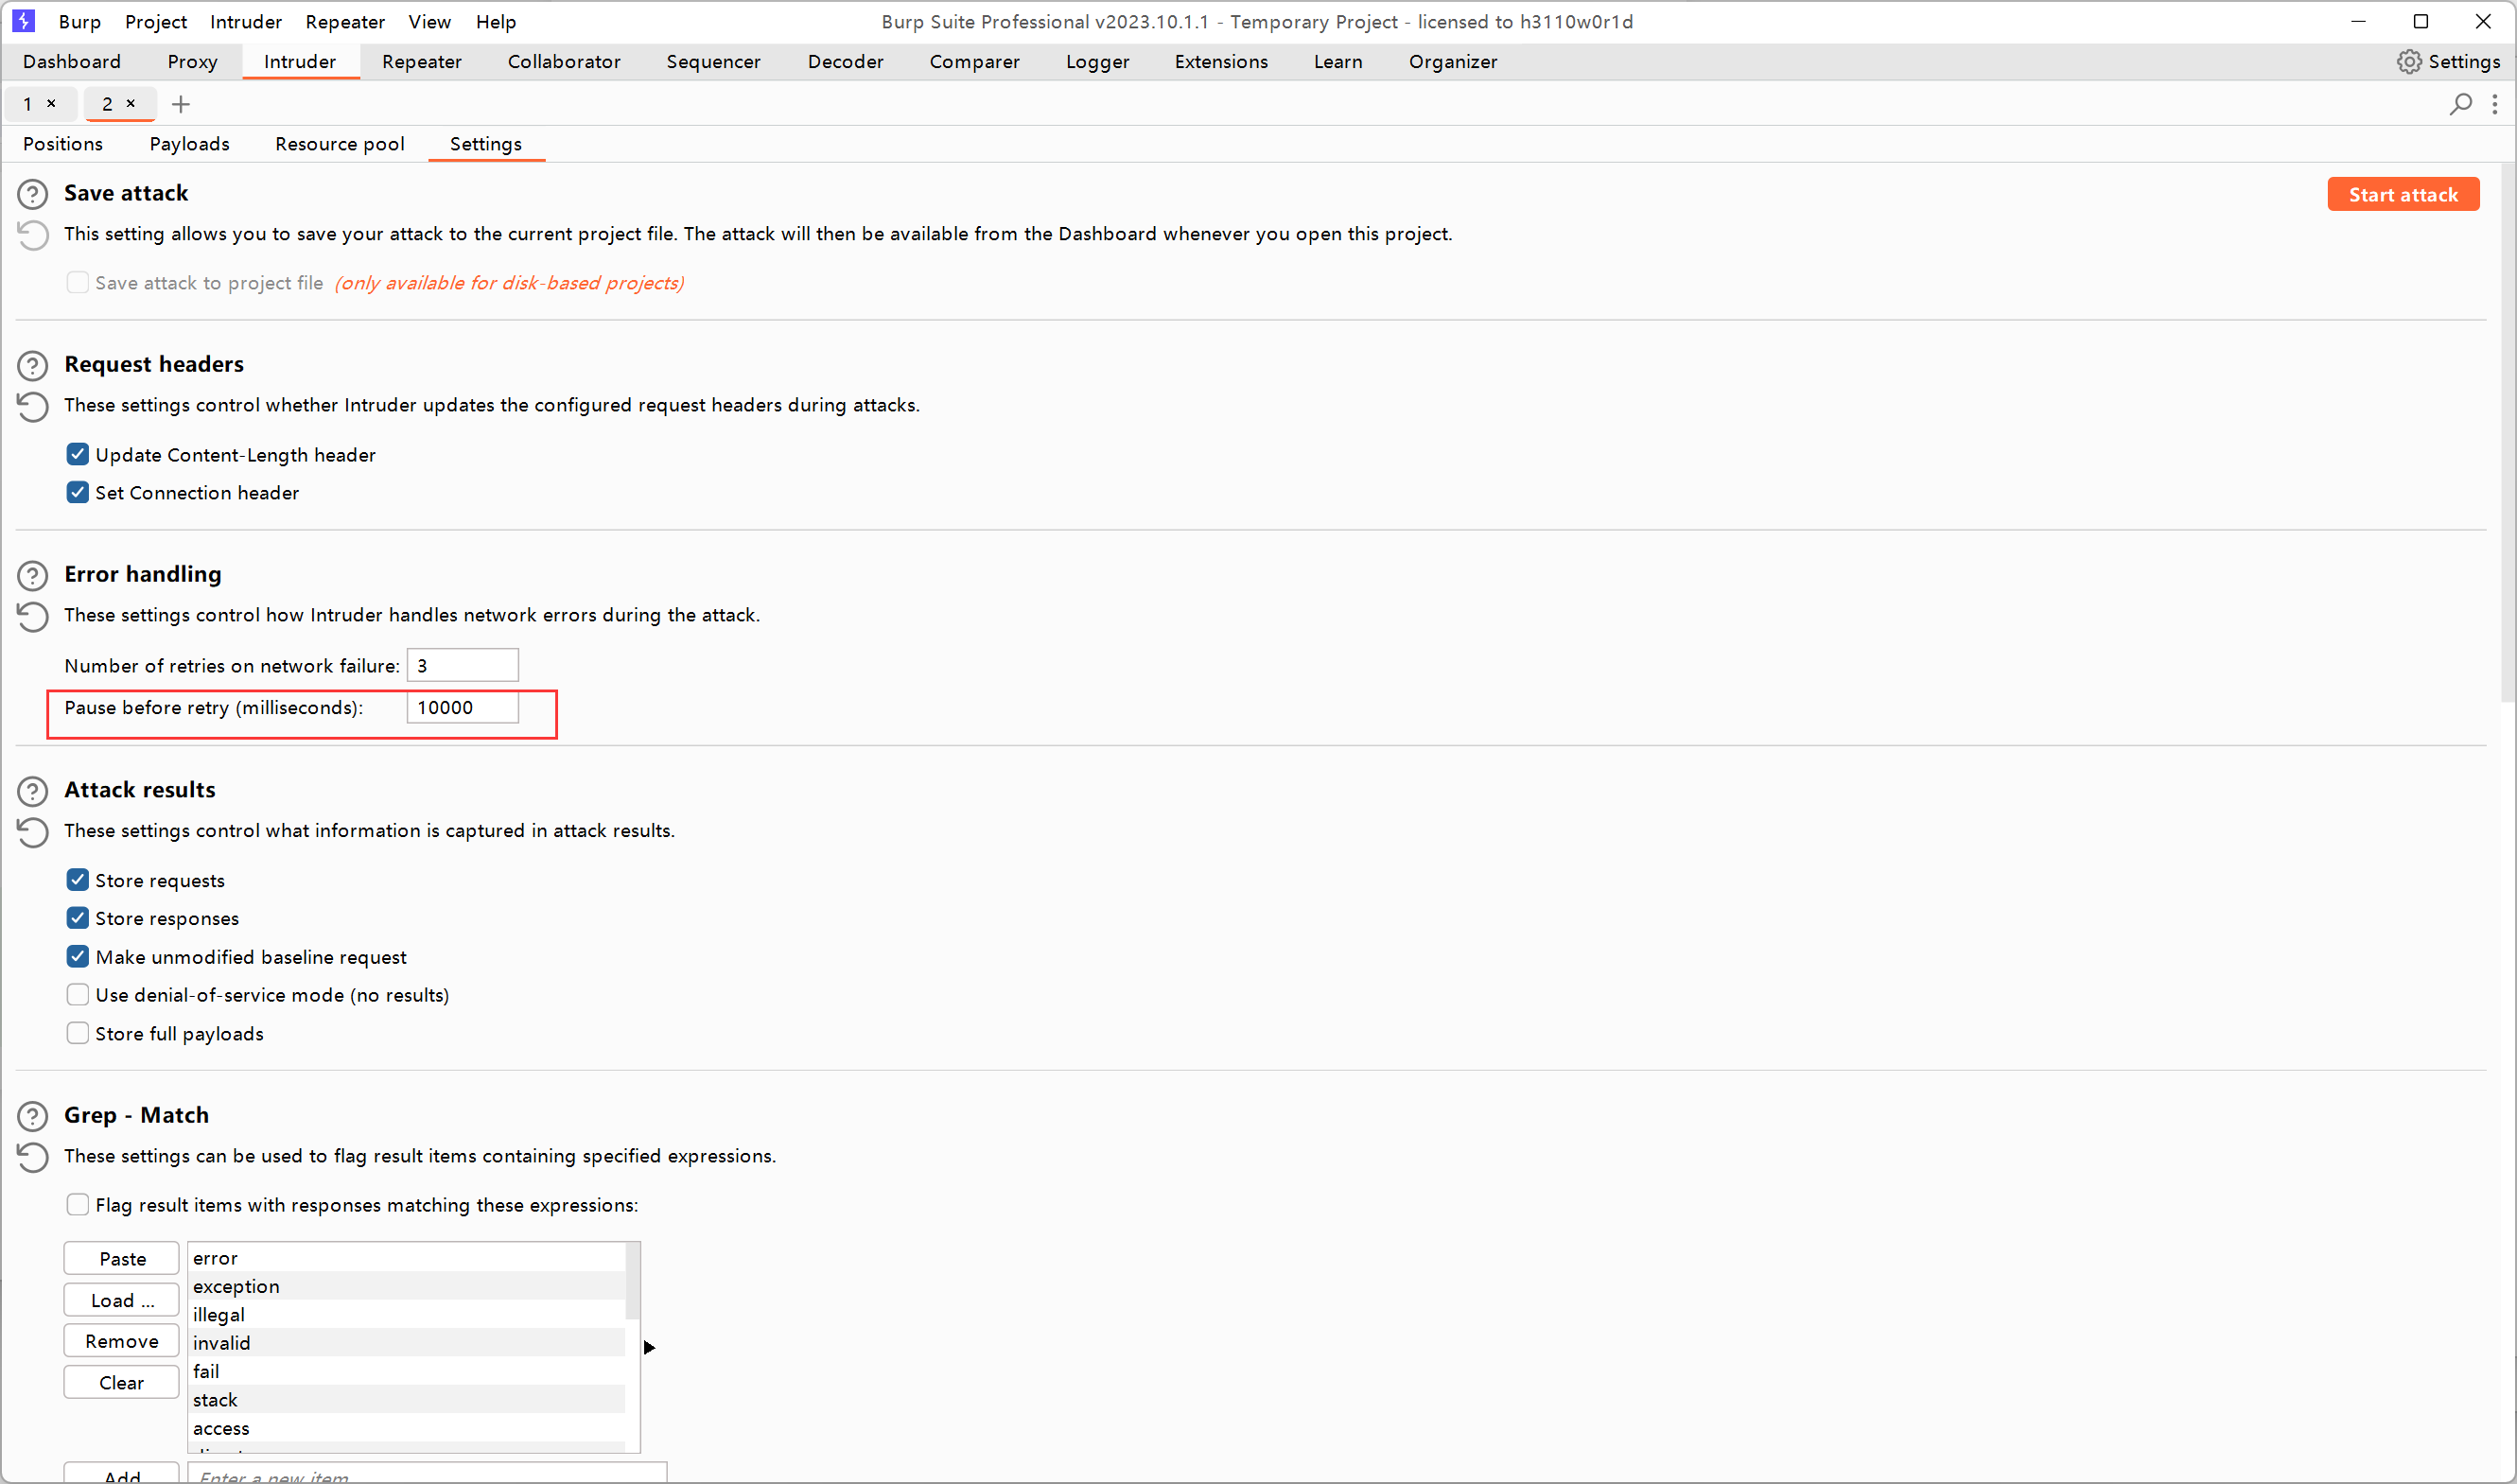Switch to the Comparer tab
Image resolution: width=2517 pixels, height=1484 pixels.
click(x=975, y=62)
